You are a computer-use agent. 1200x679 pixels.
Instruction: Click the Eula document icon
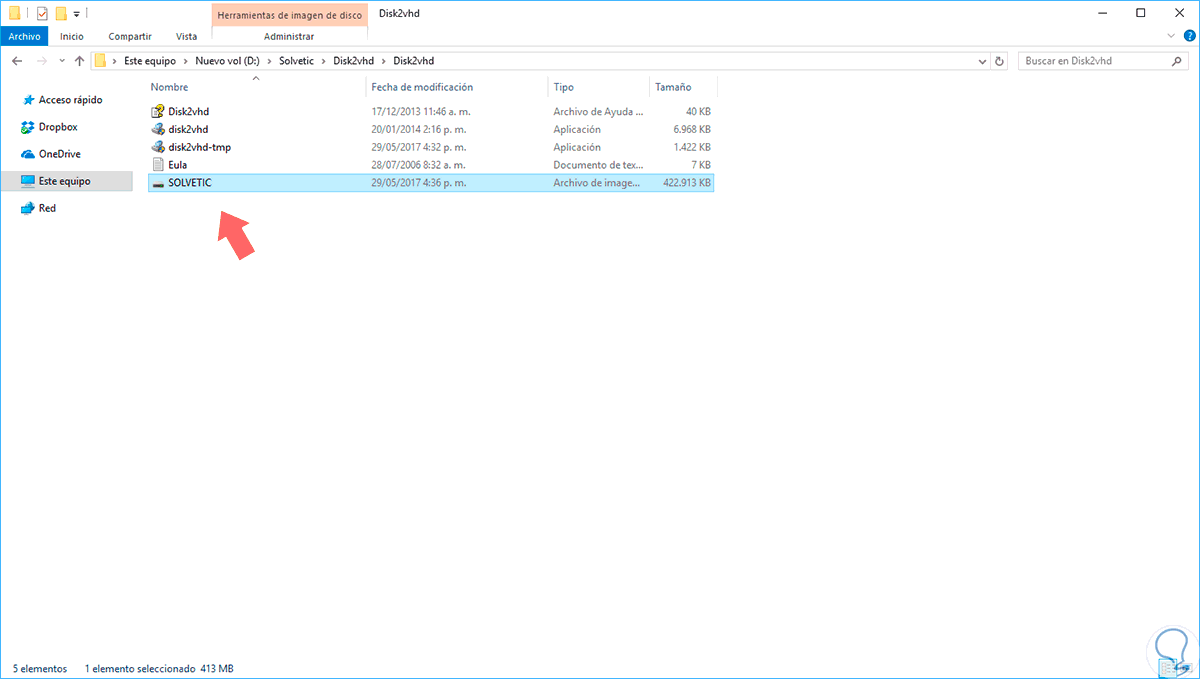point(158,165)
